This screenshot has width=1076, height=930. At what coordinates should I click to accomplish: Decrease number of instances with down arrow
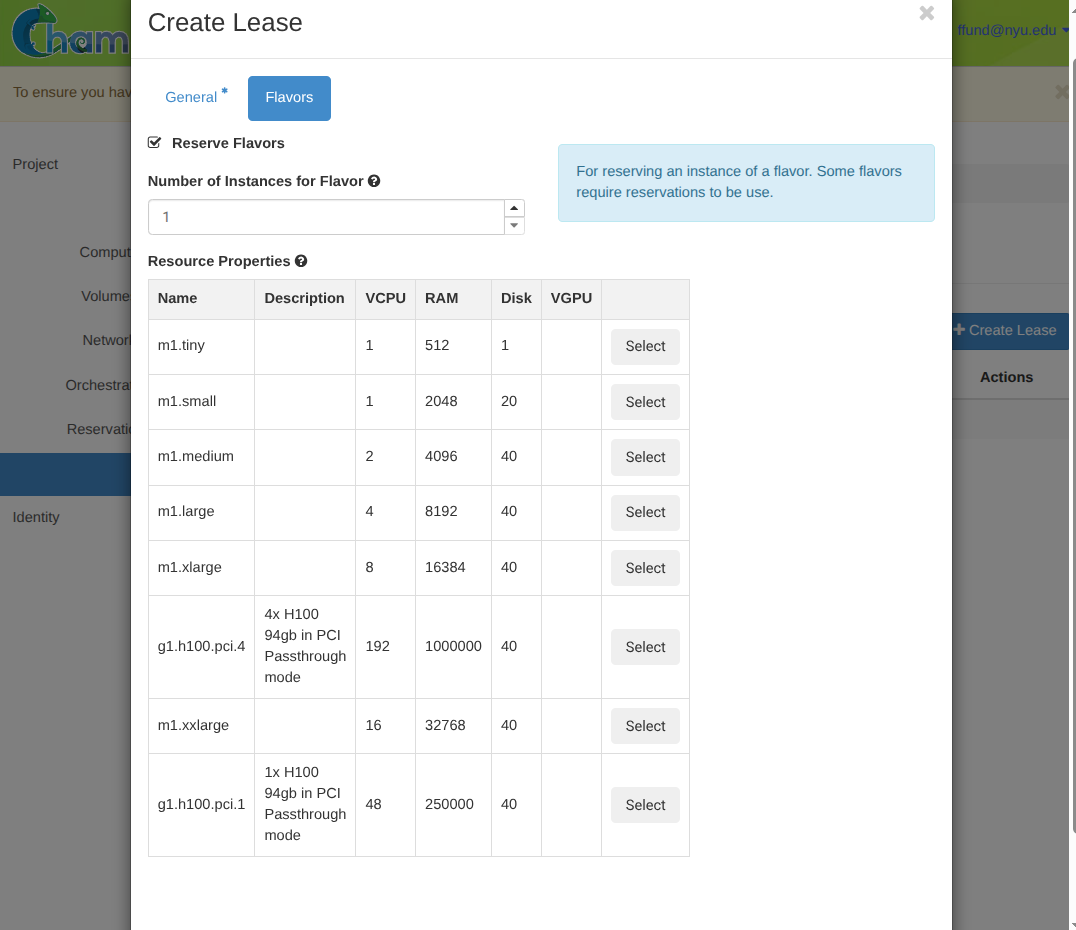(514, 226)
